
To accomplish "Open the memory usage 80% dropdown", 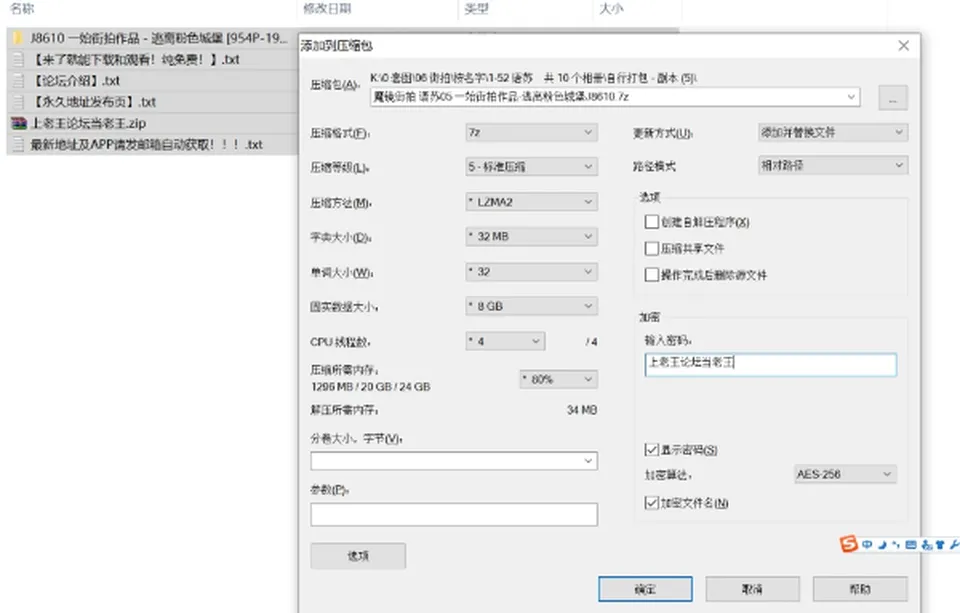I will click(558, 380).
